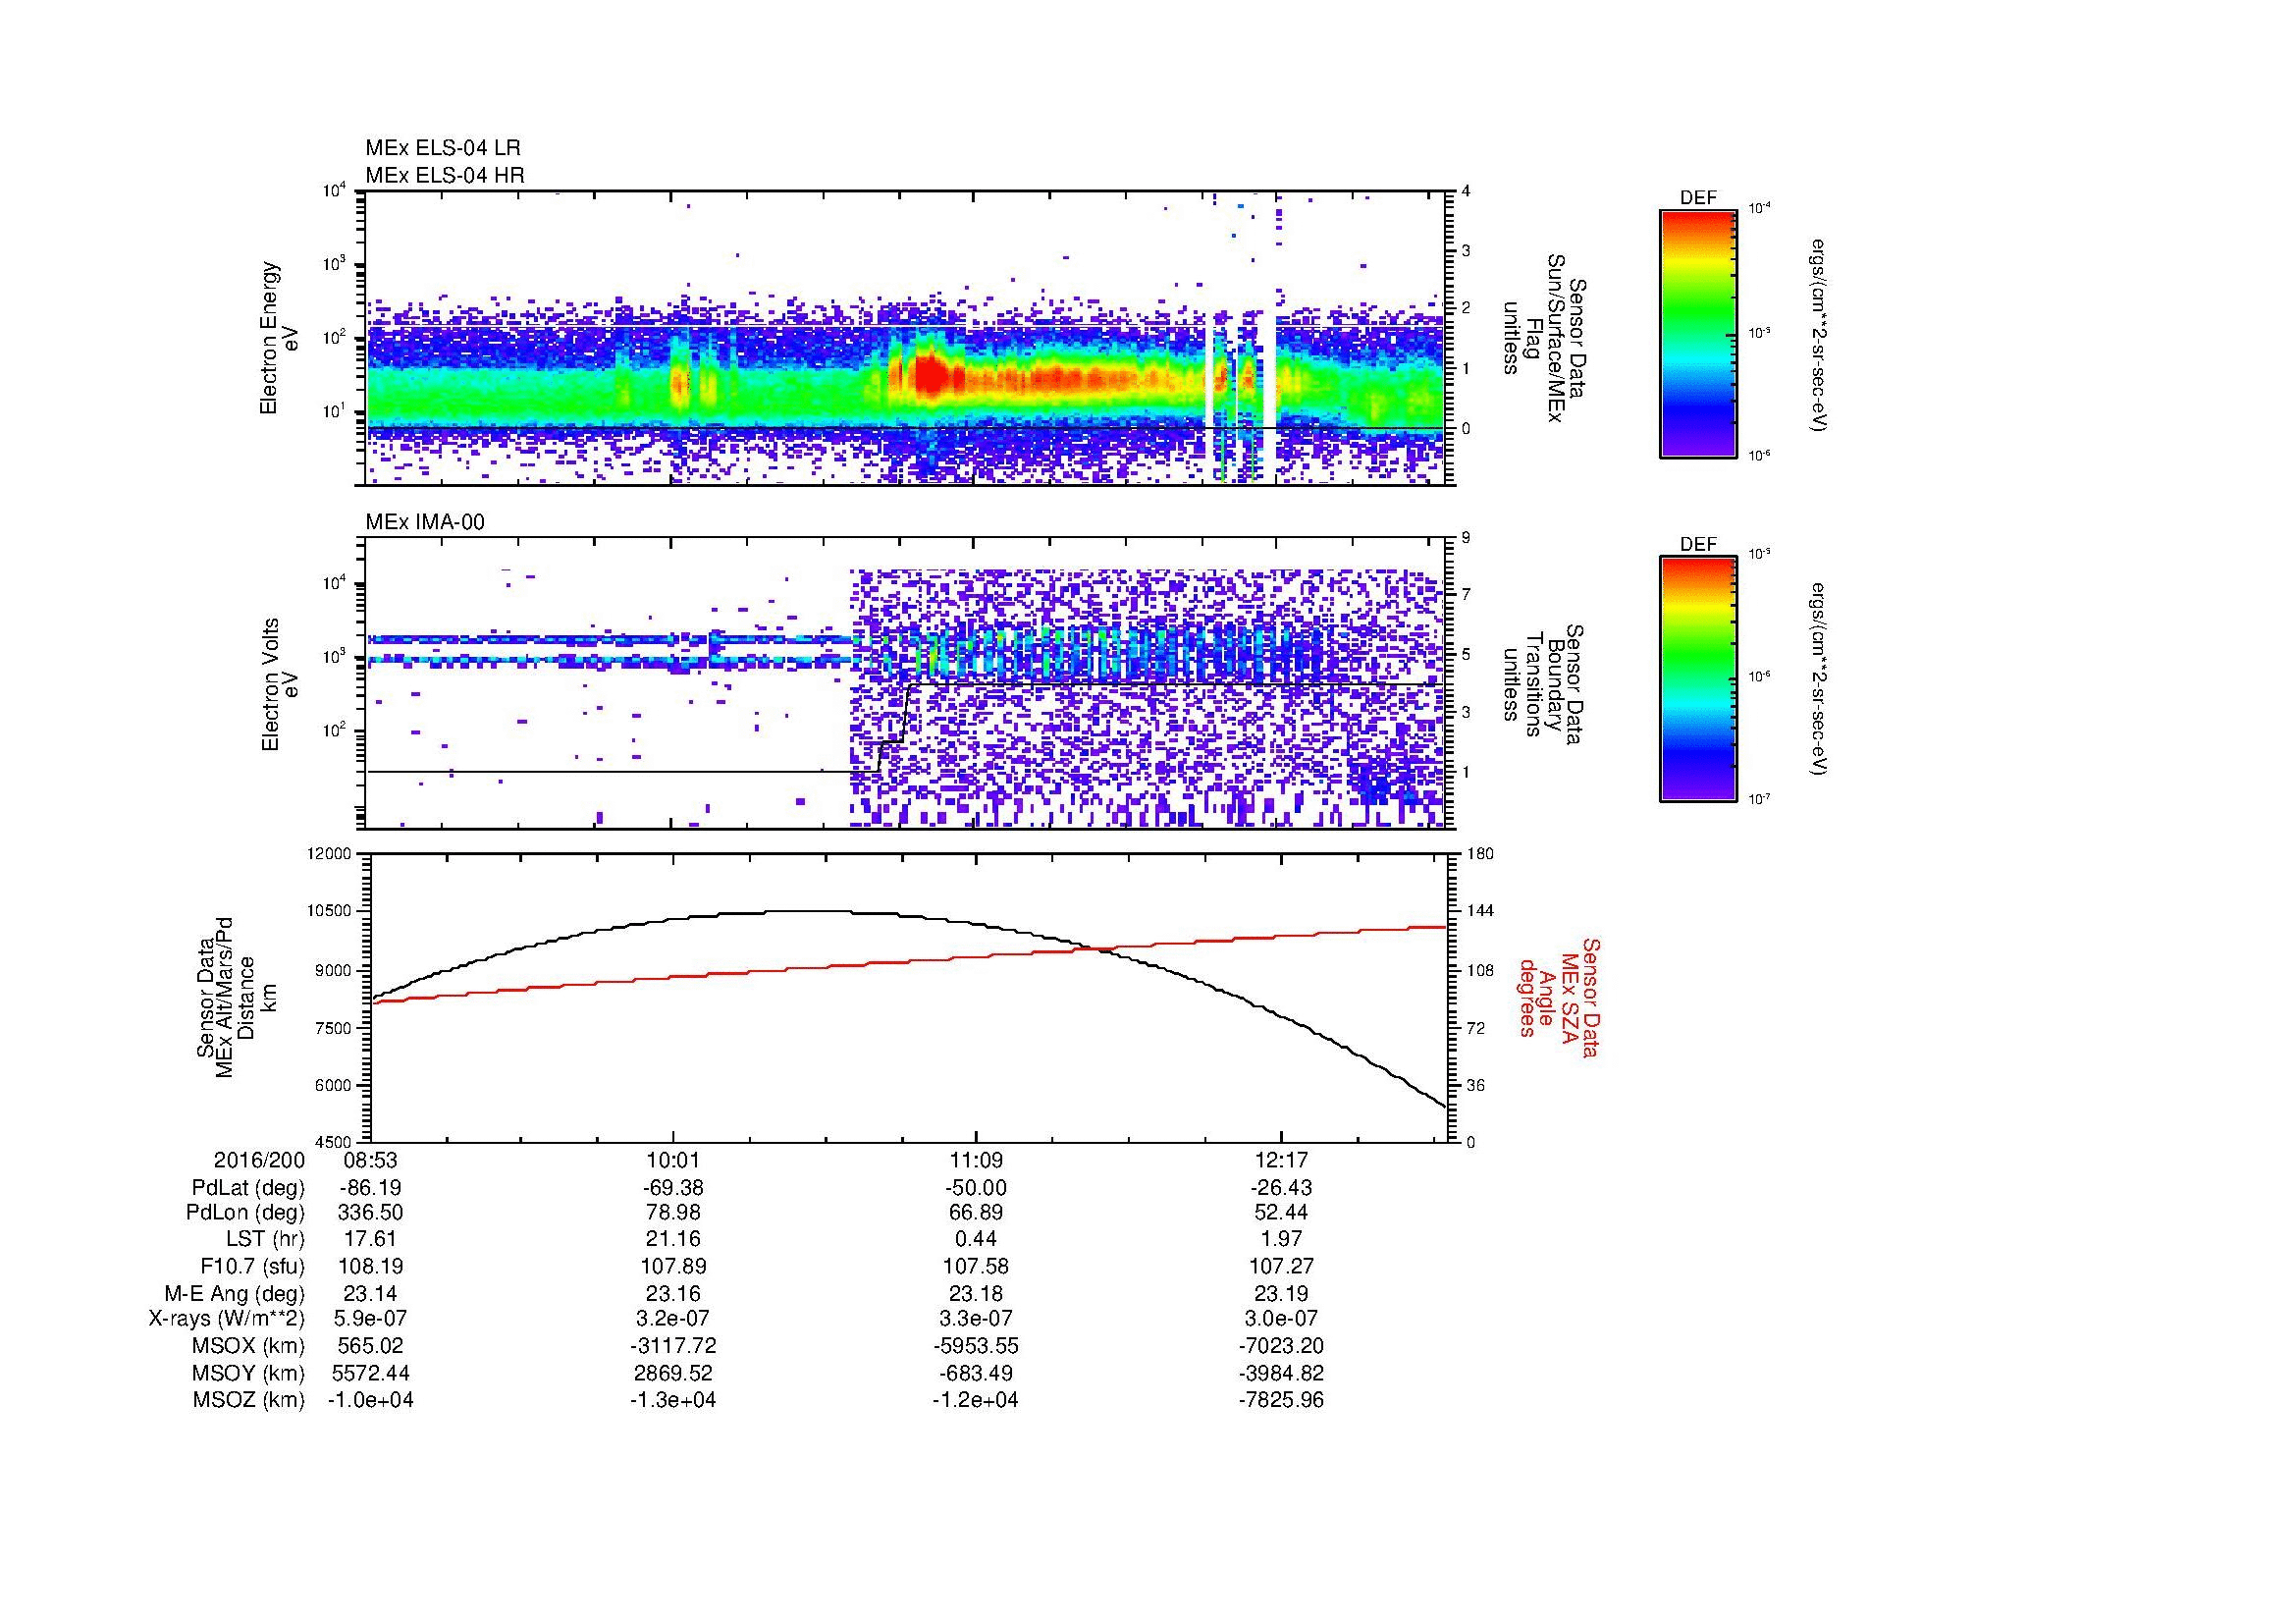
Task: Click the MSOZ value -7825.96
Action: point(1281,1400)
